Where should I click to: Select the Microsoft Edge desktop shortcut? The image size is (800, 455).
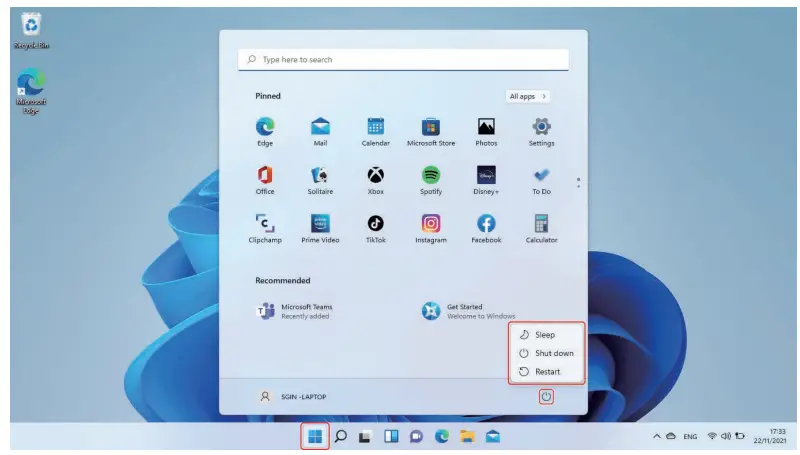click(x=31, y=91)
